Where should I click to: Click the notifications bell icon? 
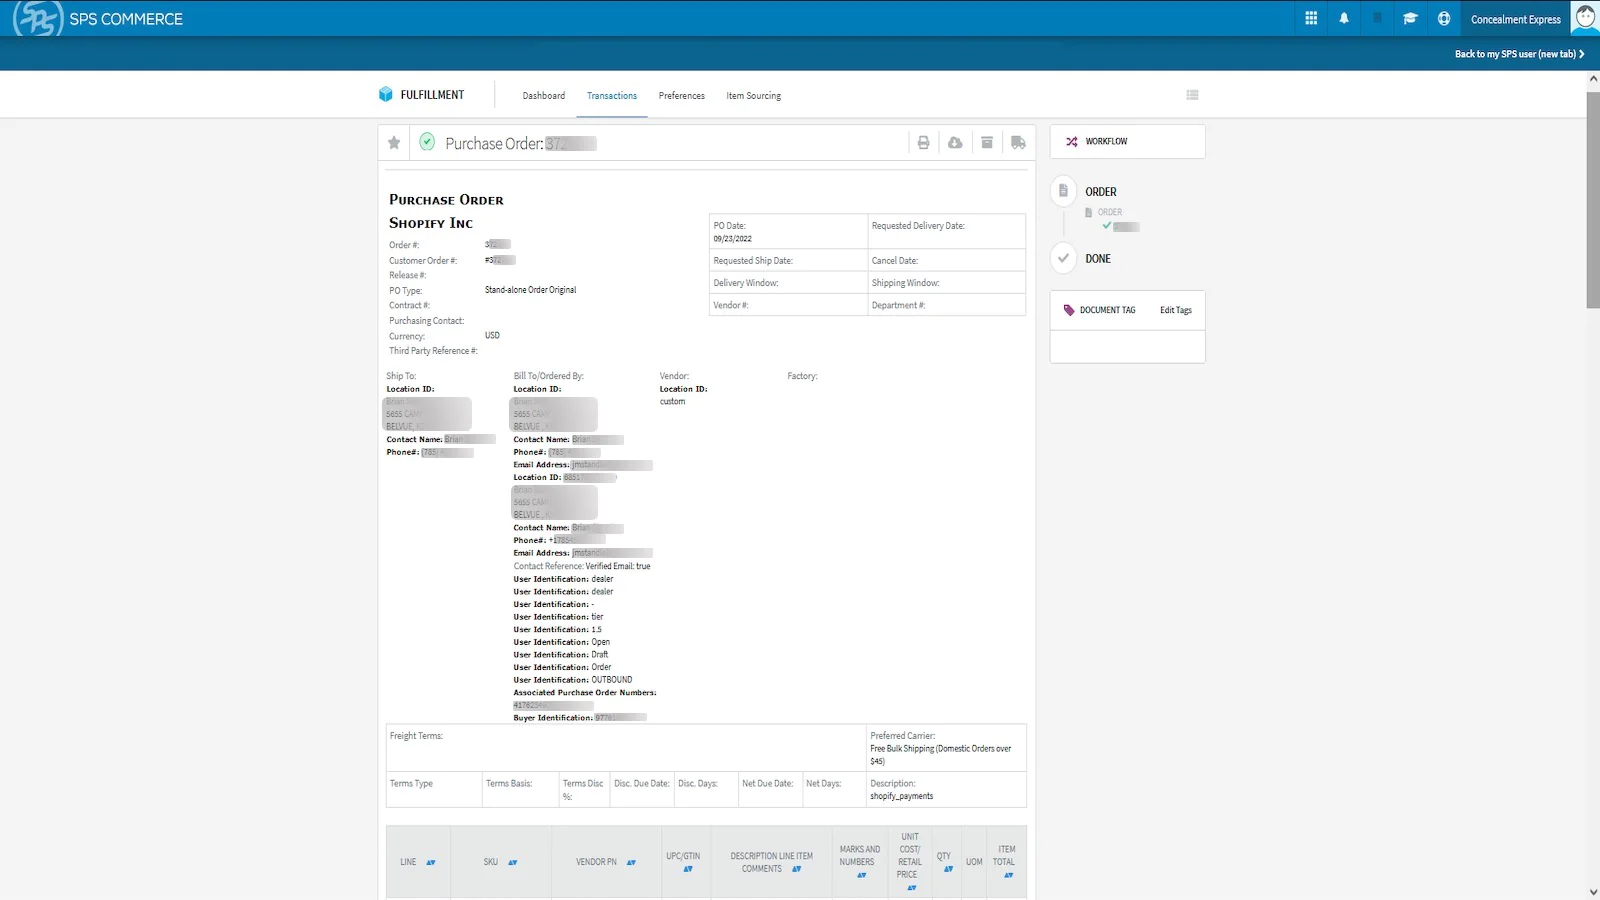point(1344,18)
